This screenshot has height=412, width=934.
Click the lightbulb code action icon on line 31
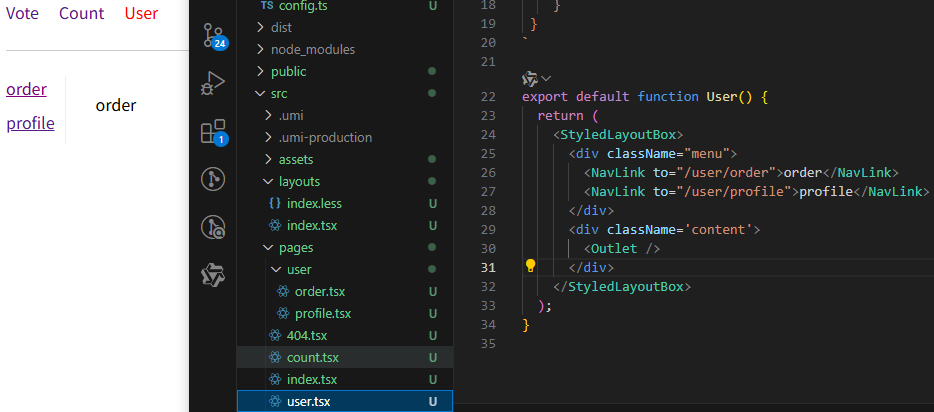coord(530,266)
